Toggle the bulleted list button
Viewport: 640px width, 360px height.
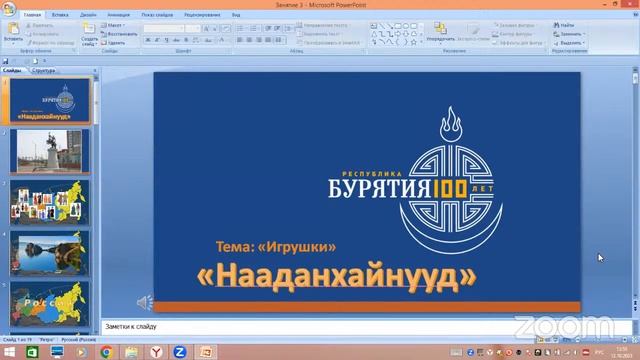click(x=241, y=28)
